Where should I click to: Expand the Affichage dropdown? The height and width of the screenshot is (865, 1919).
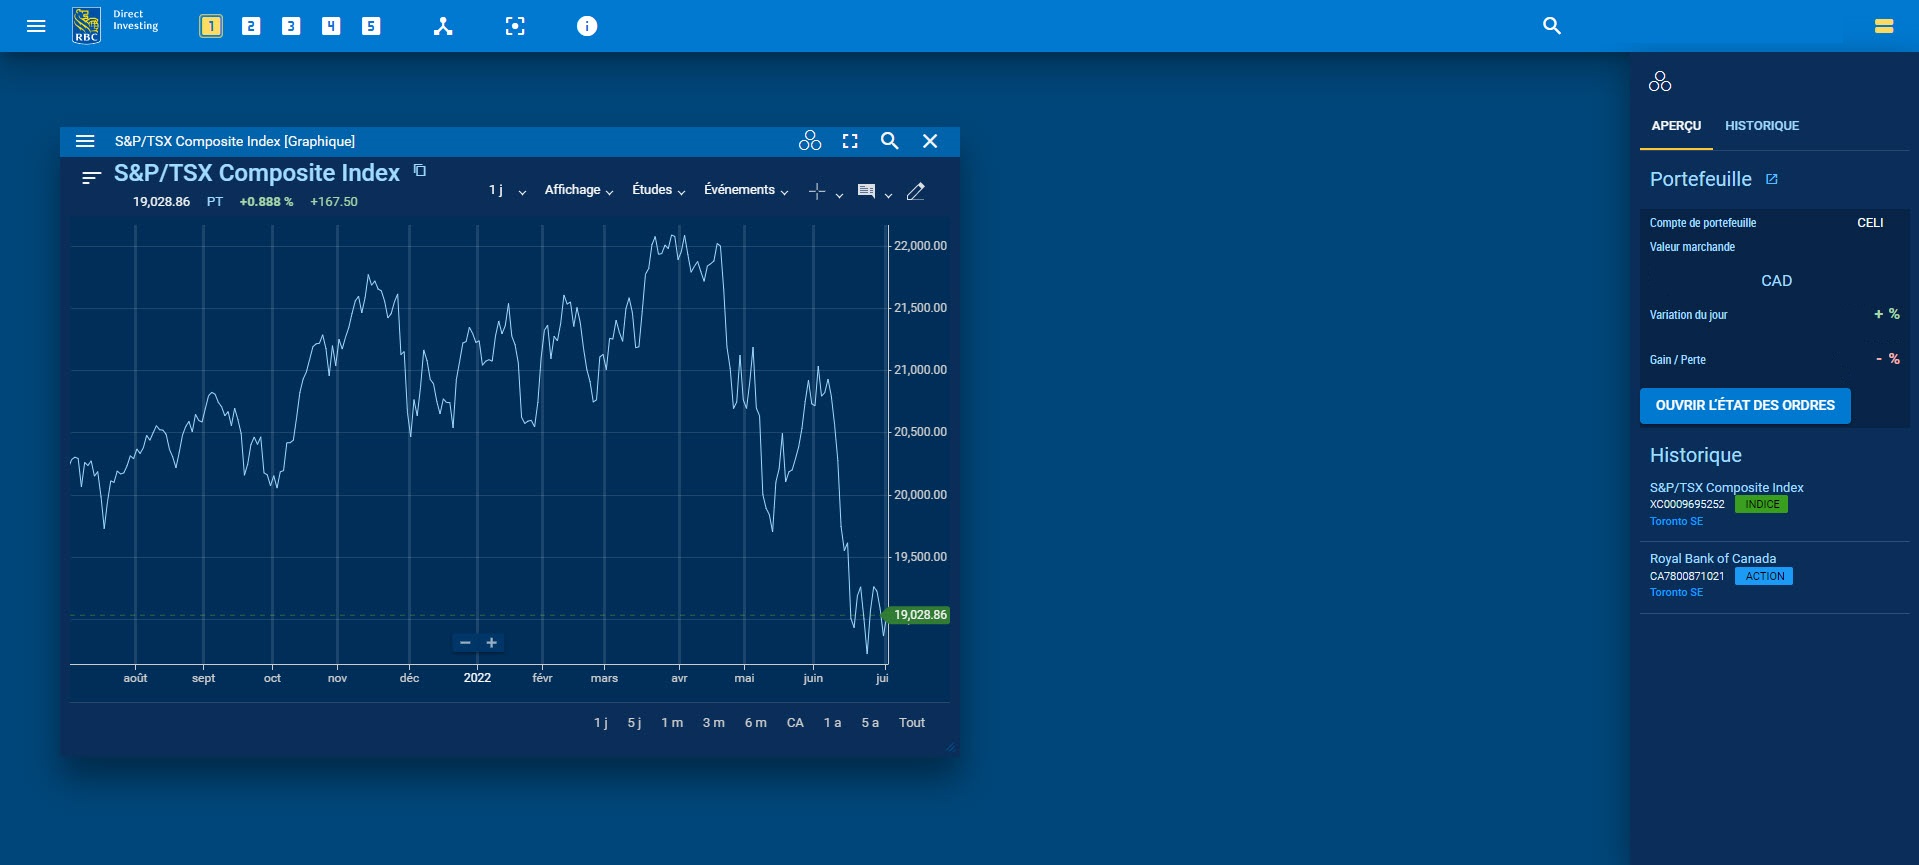coord(578,190)
